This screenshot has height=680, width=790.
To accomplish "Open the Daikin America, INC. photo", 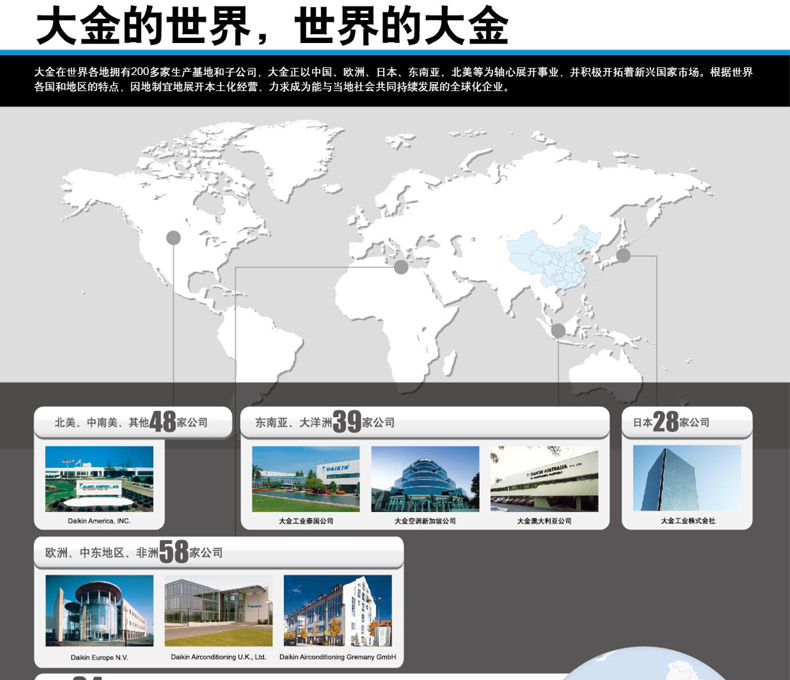I will tap(99, 479).
